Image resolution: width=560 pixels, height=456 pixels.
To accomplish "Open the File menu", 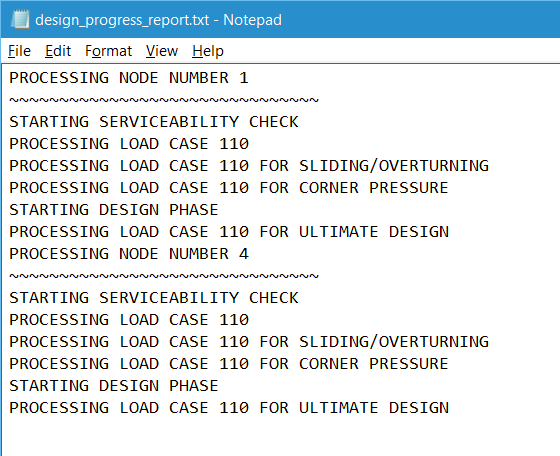I will 19,51.
